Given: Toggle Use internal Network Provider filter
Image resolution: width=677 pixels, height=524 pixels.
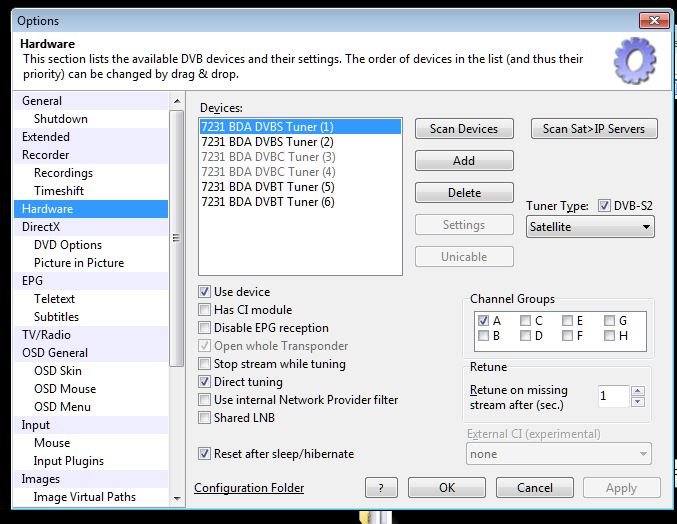Looking at the screenshot, I should click(205, 400).
